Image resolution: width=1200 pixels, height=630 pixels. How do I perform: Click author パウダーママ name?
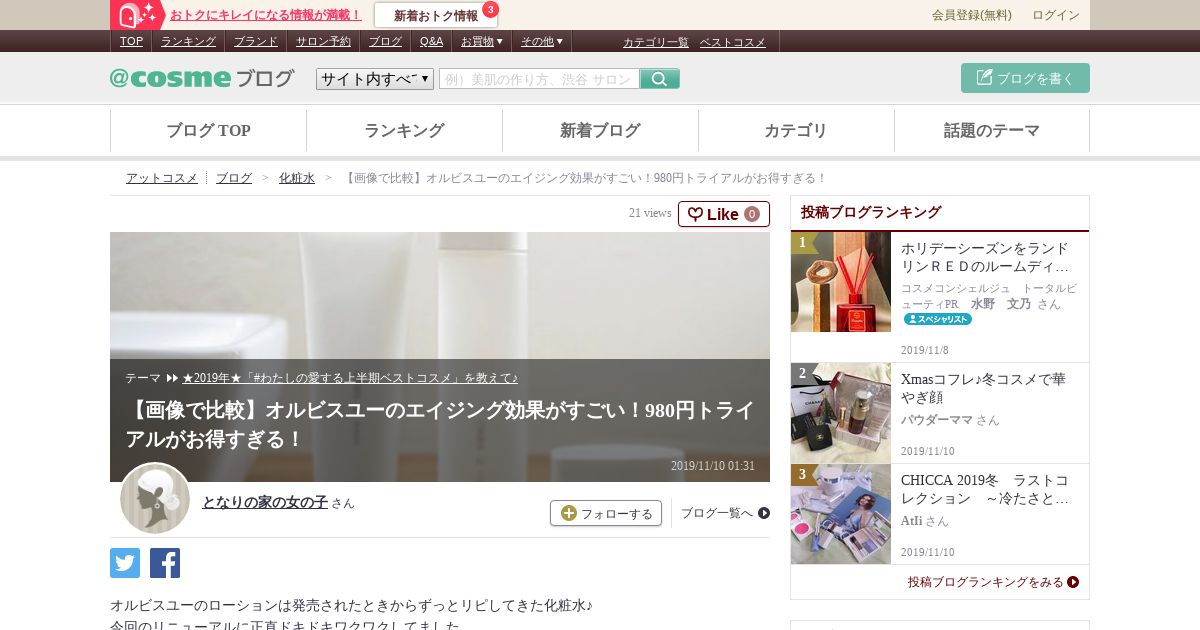pyautogui.click(x=937, y=420)
